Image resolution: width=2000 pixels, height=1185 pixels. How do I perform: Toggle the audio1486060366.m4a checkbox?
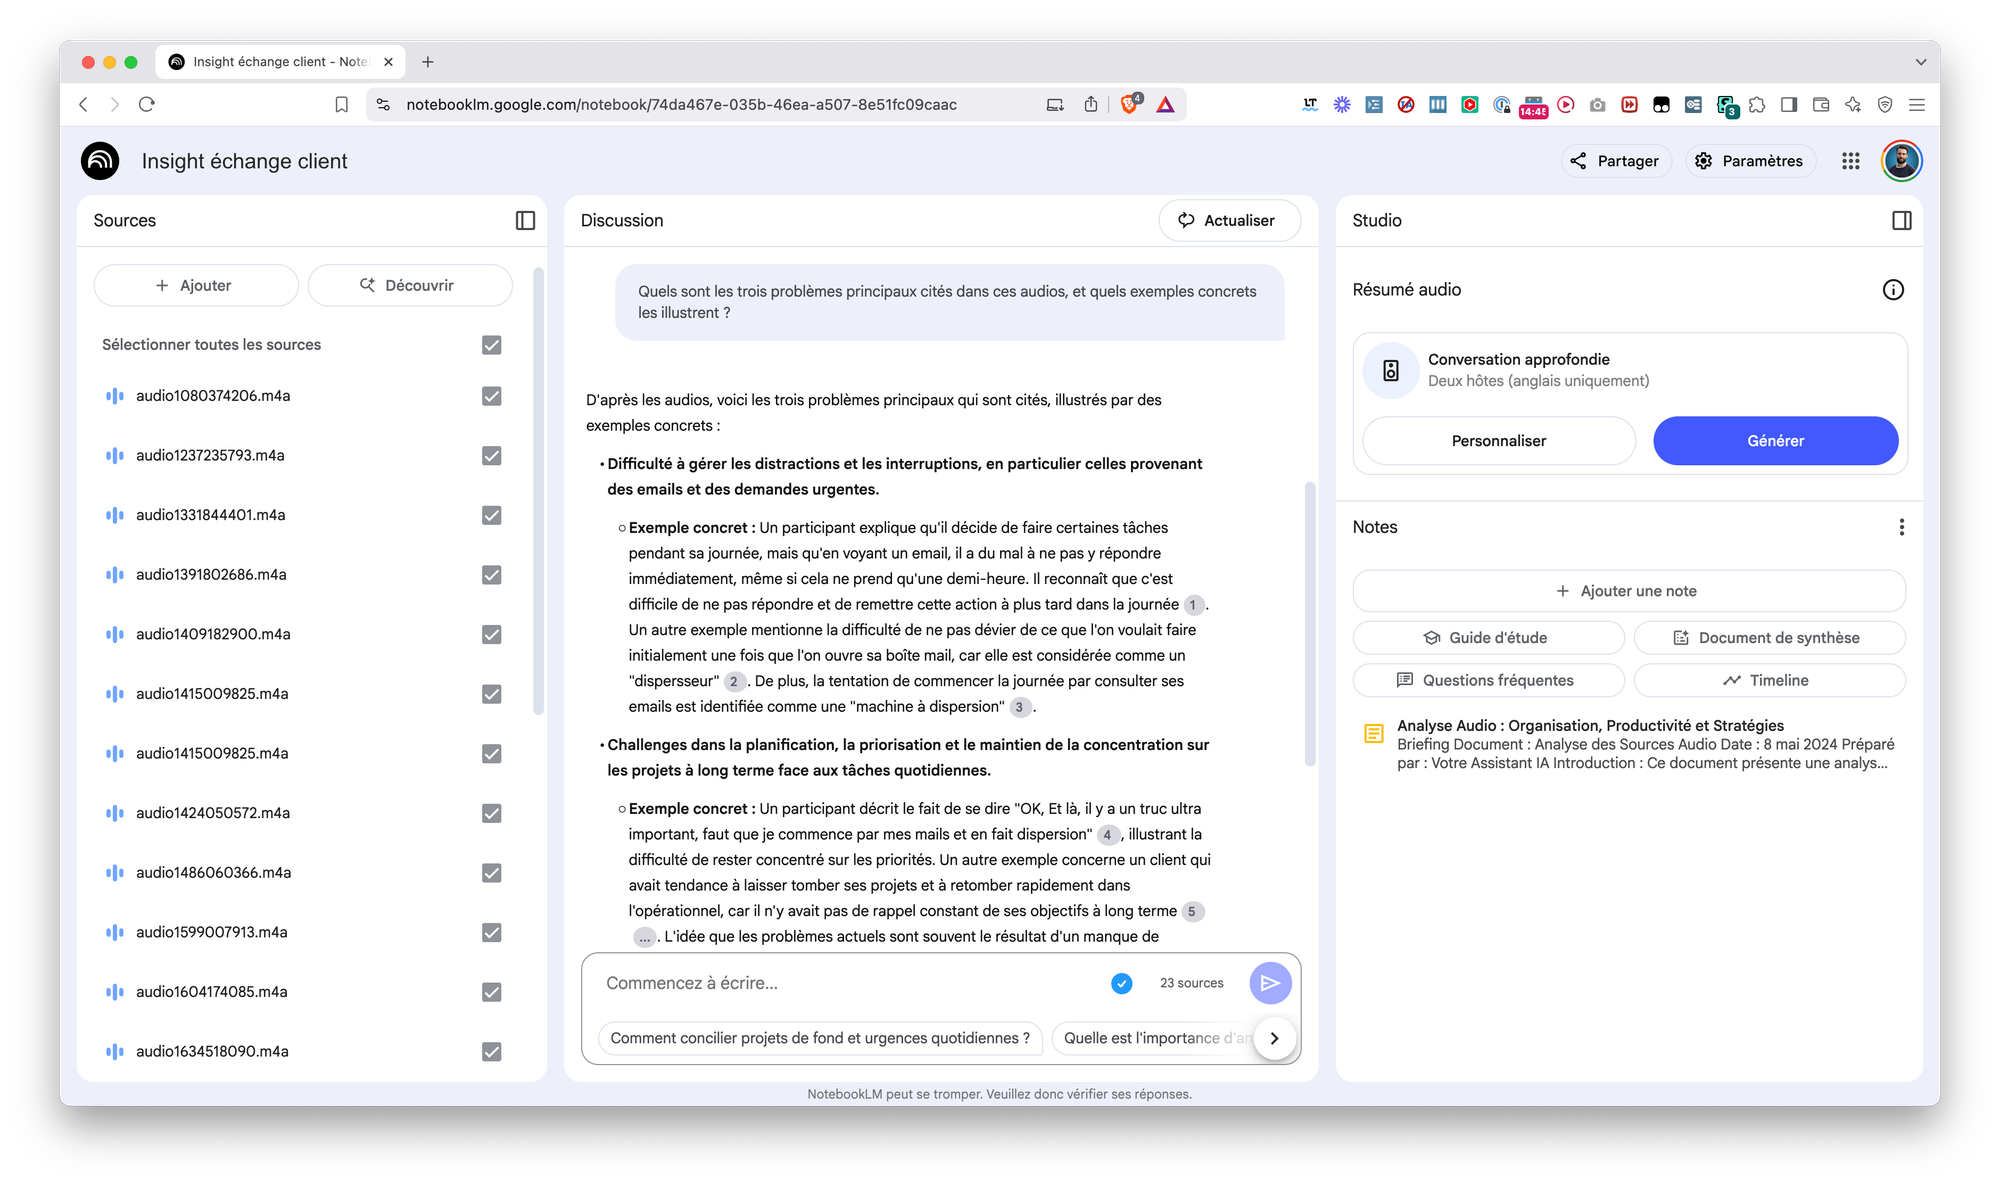(x=491, y=873)
